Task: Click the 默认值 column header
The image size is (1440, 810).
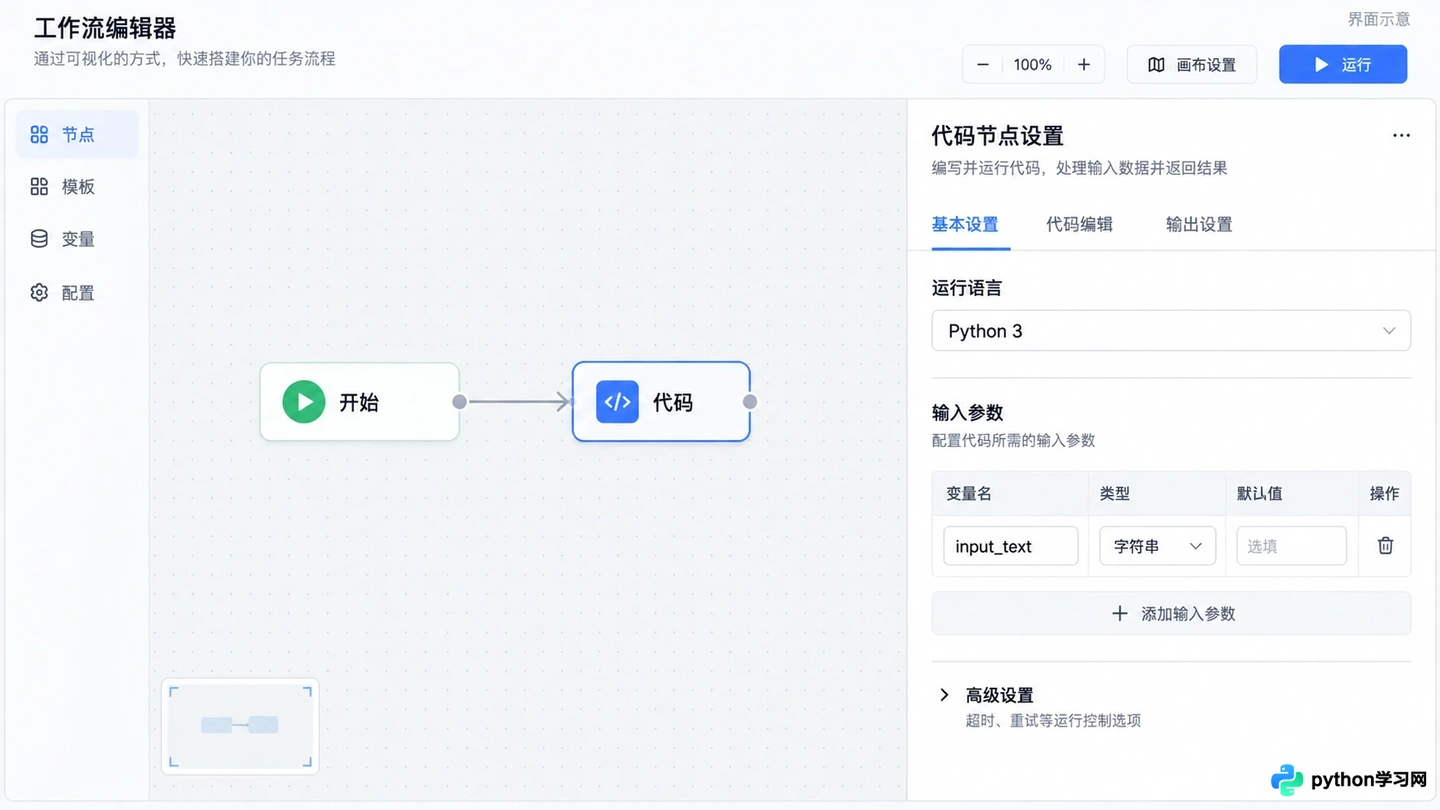Action: pyautogui.click(x=1260, y=494)
